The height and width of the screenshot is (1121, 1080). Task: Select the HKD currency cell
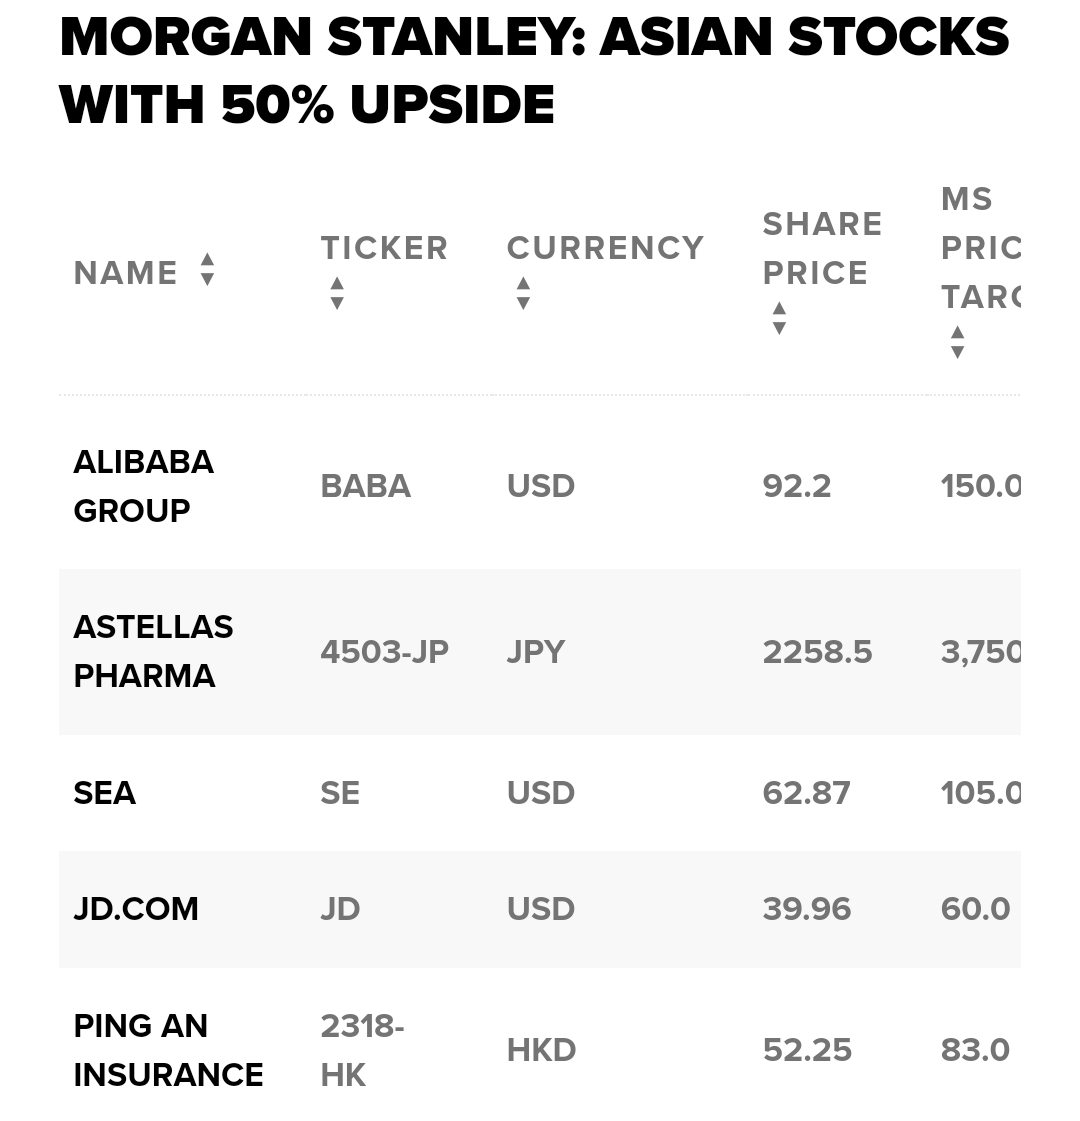coord(541,1050)
